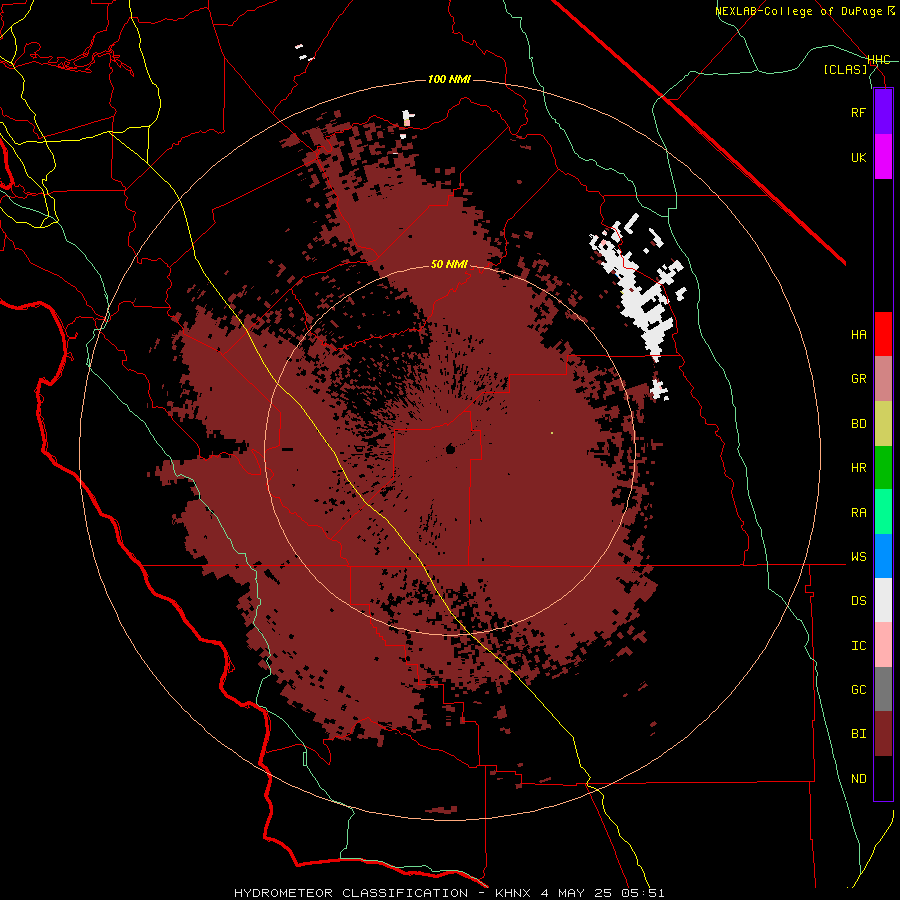
Task: Click the BI dark red legend swatch
Action: [x=883, y=734]
